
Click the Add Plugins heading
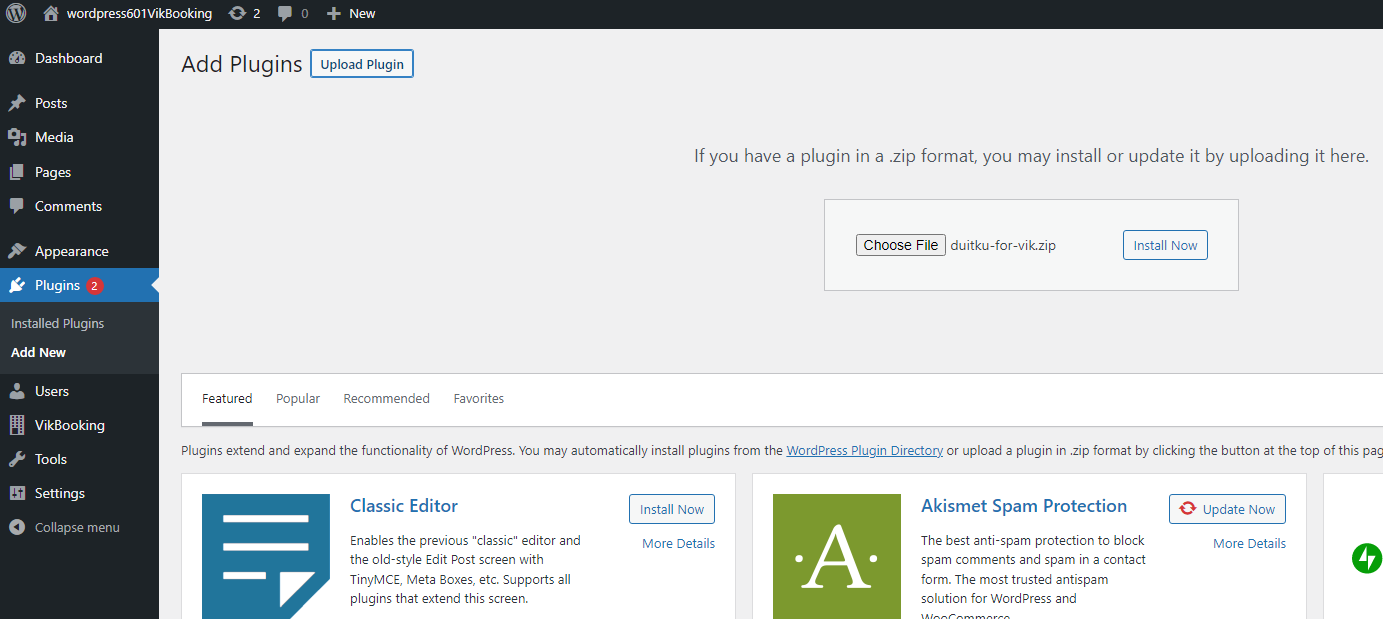[x=242, y=64]
